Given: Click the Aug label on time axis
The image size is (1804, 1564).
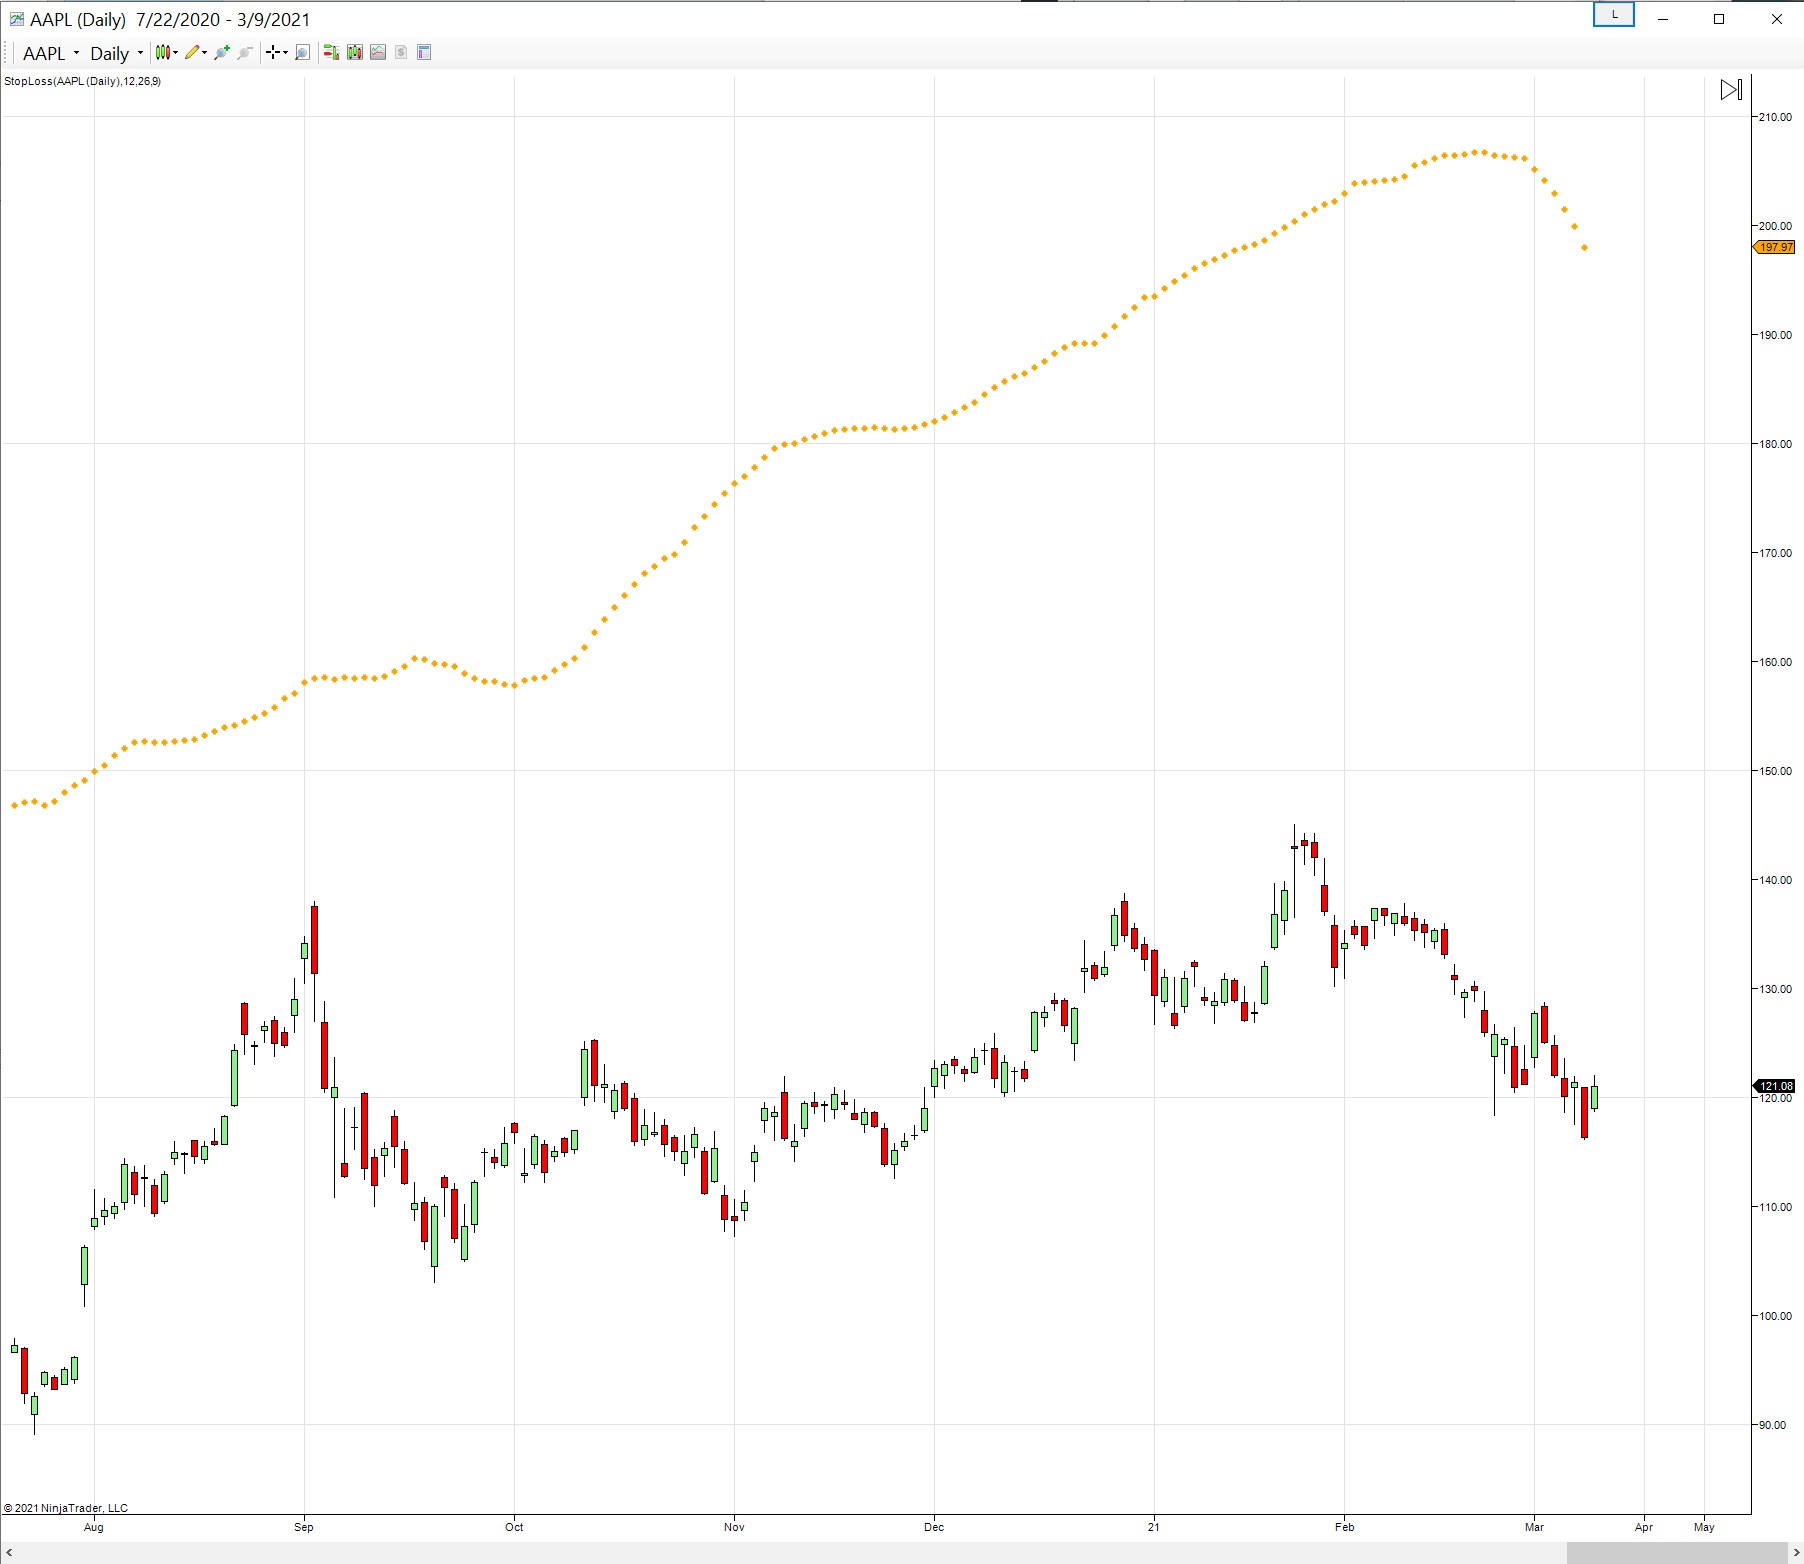Looking at the screenshot, I should click(x=94, y=1527).
